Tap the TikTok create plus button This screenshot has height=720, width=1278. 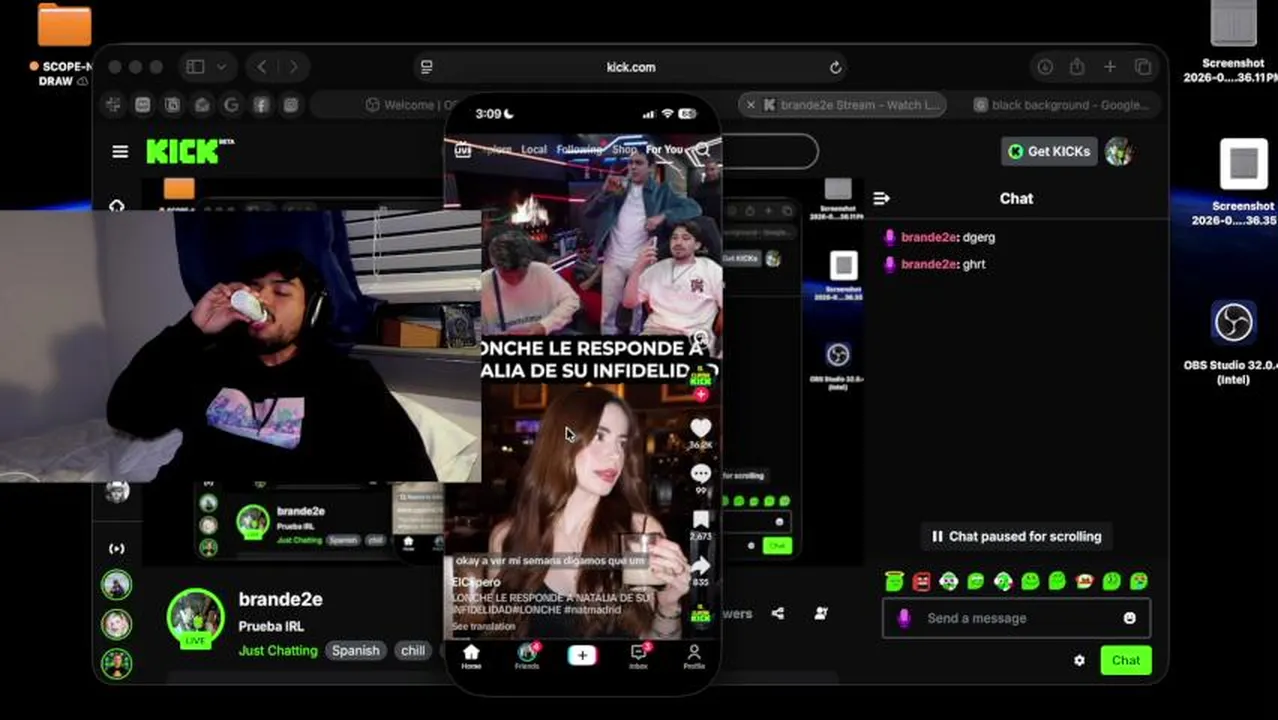coord(582,655)
